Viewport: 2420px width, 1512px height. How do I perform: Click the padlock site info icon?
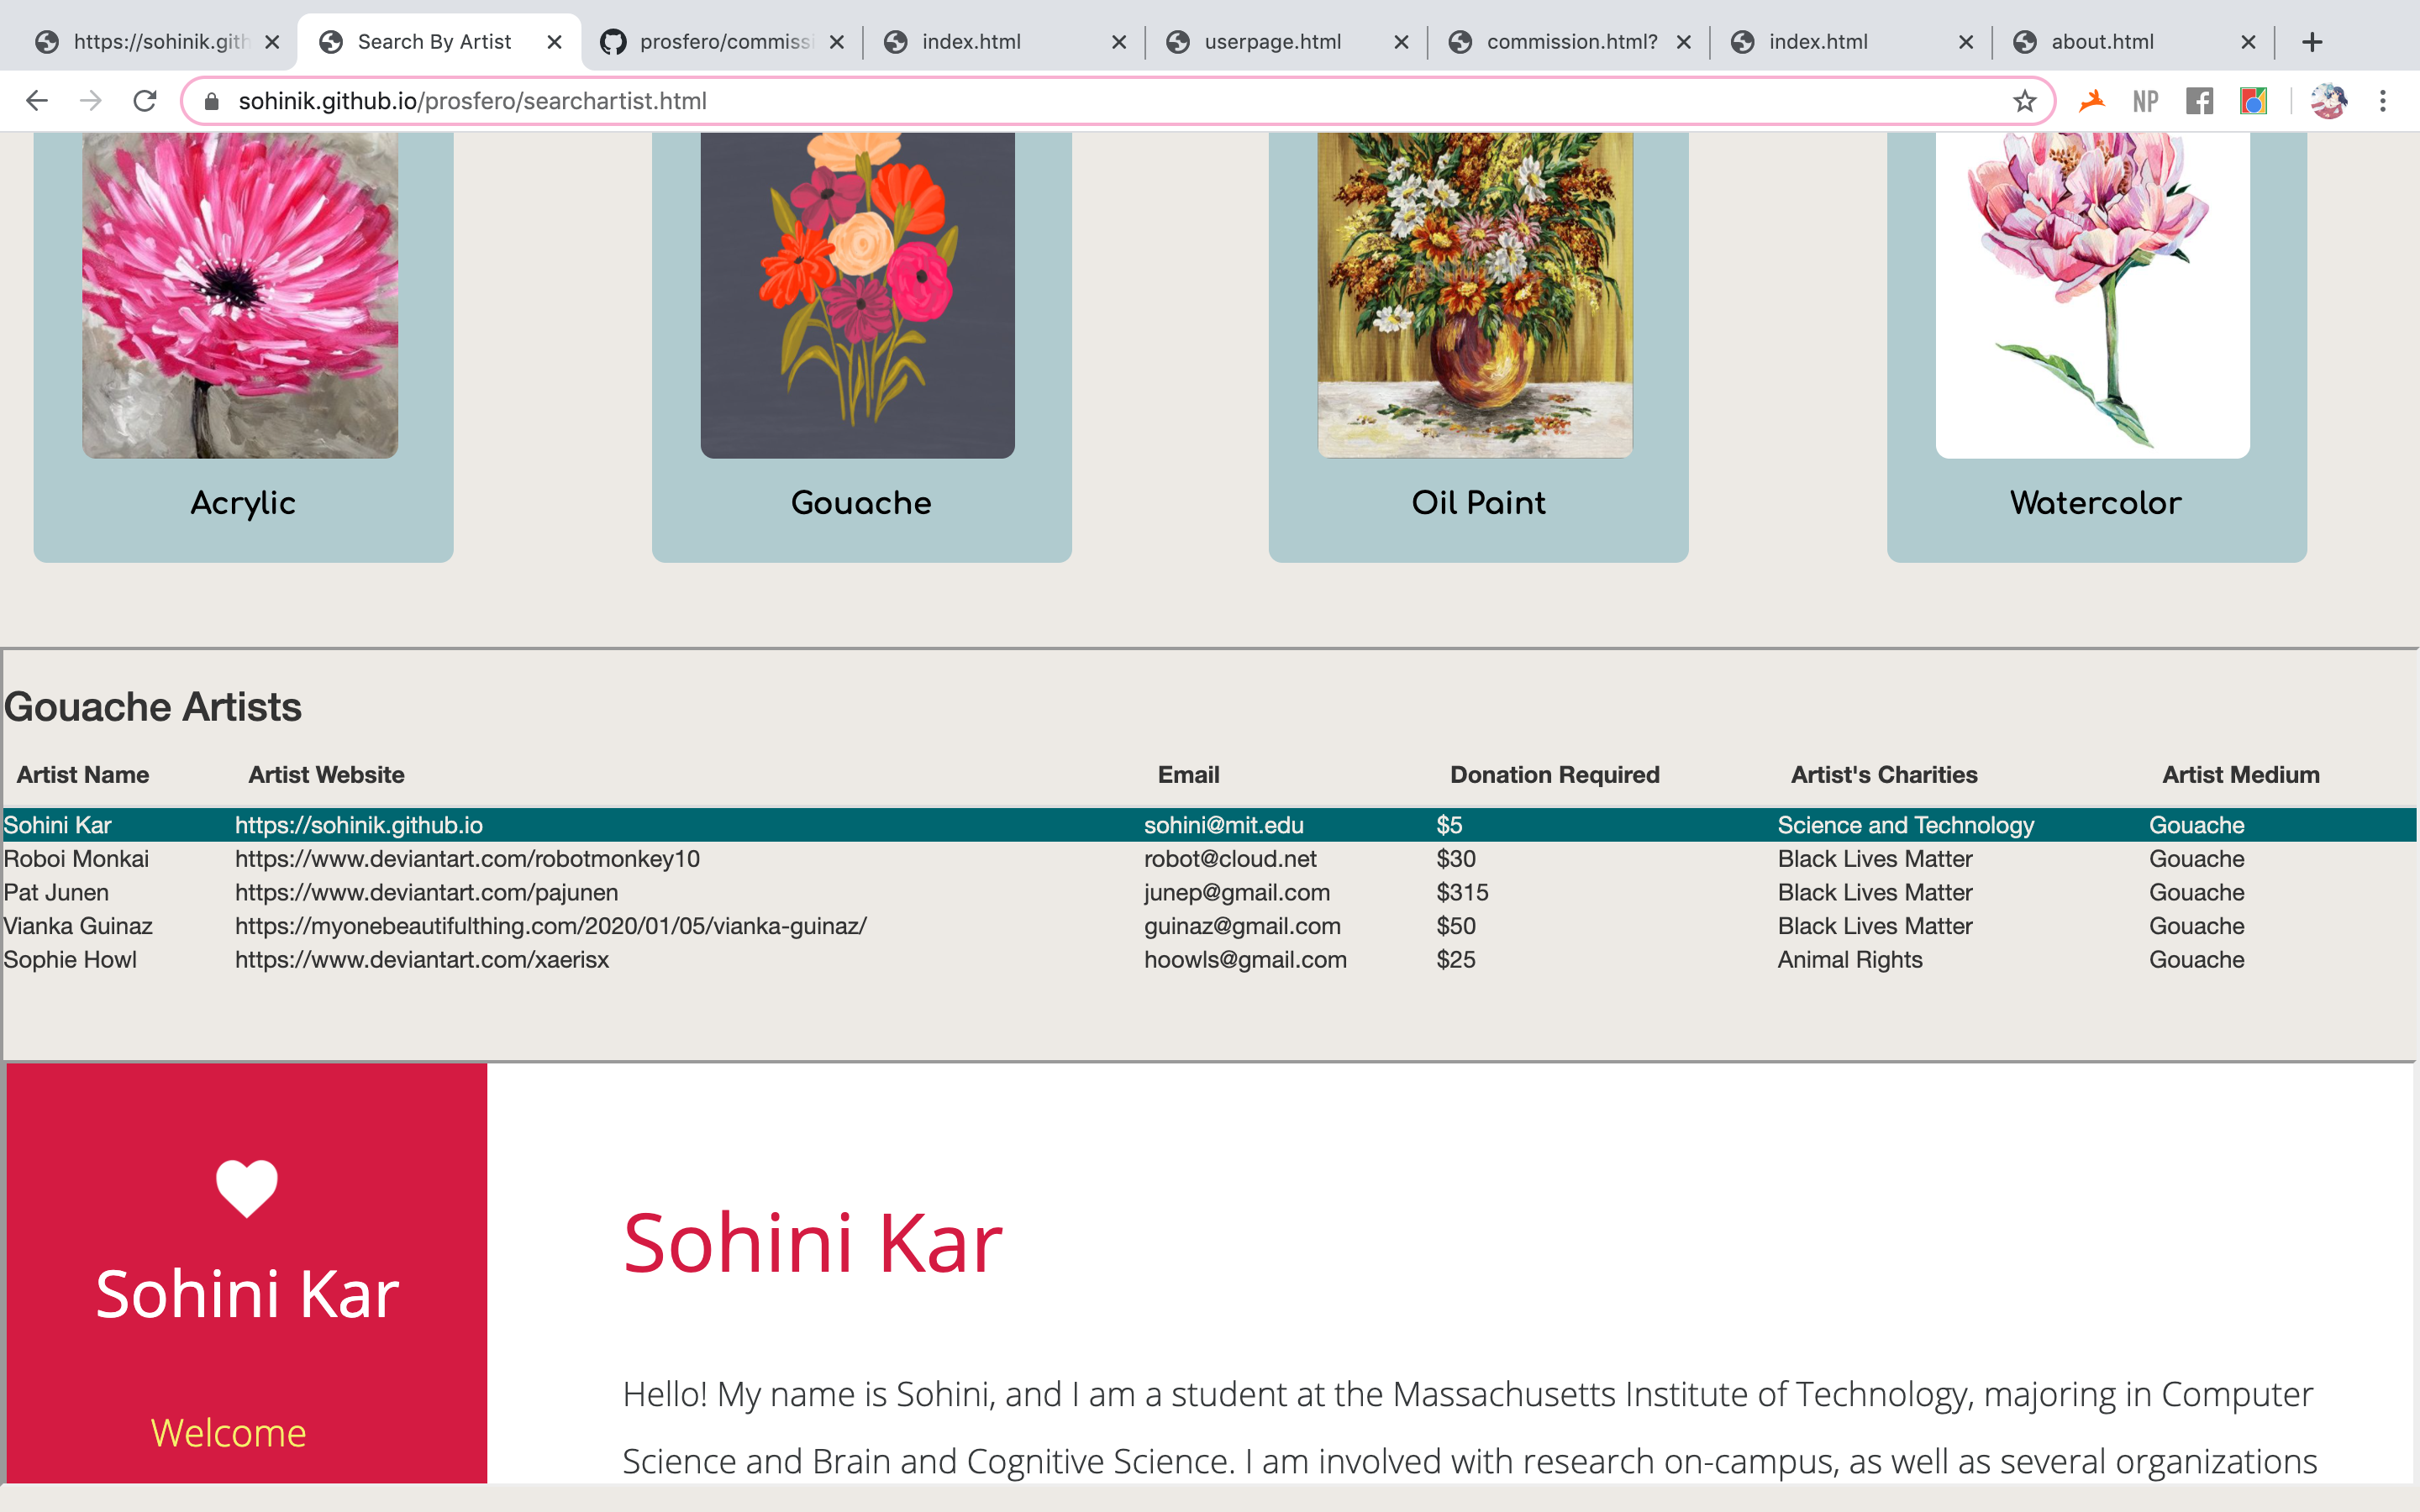click(x=211, y=101)
